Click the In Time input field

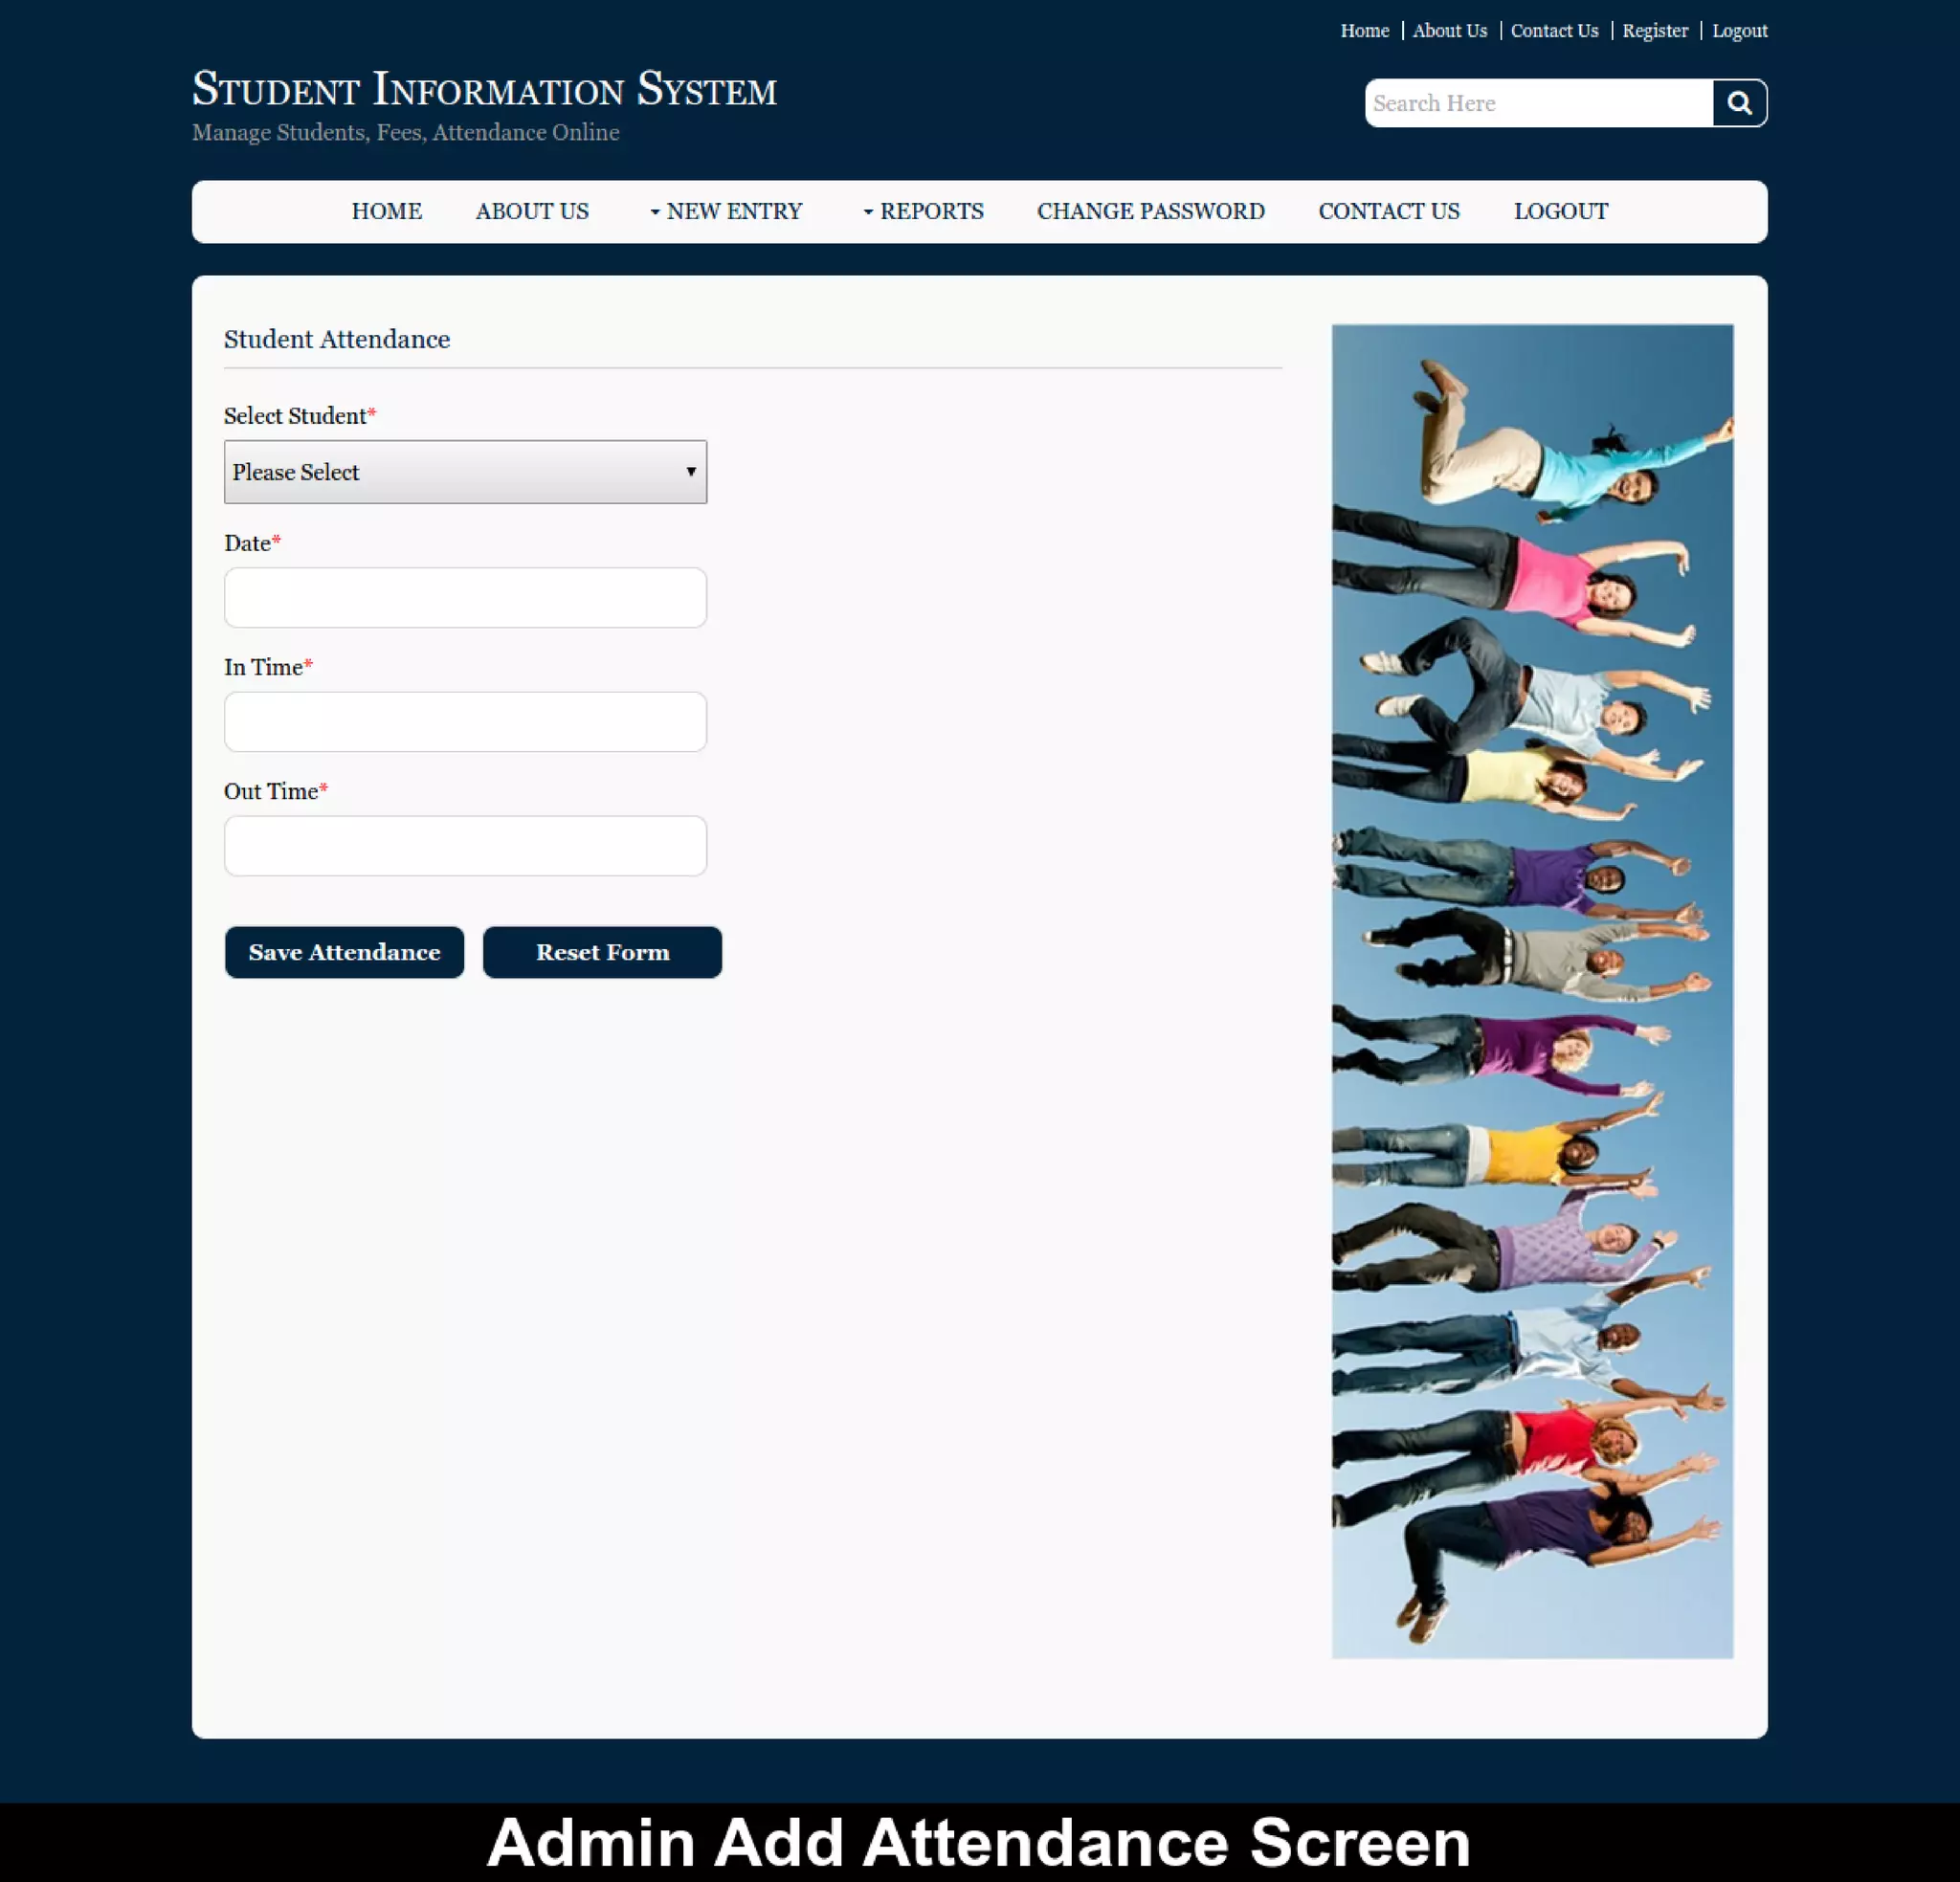tap(465, 722)
